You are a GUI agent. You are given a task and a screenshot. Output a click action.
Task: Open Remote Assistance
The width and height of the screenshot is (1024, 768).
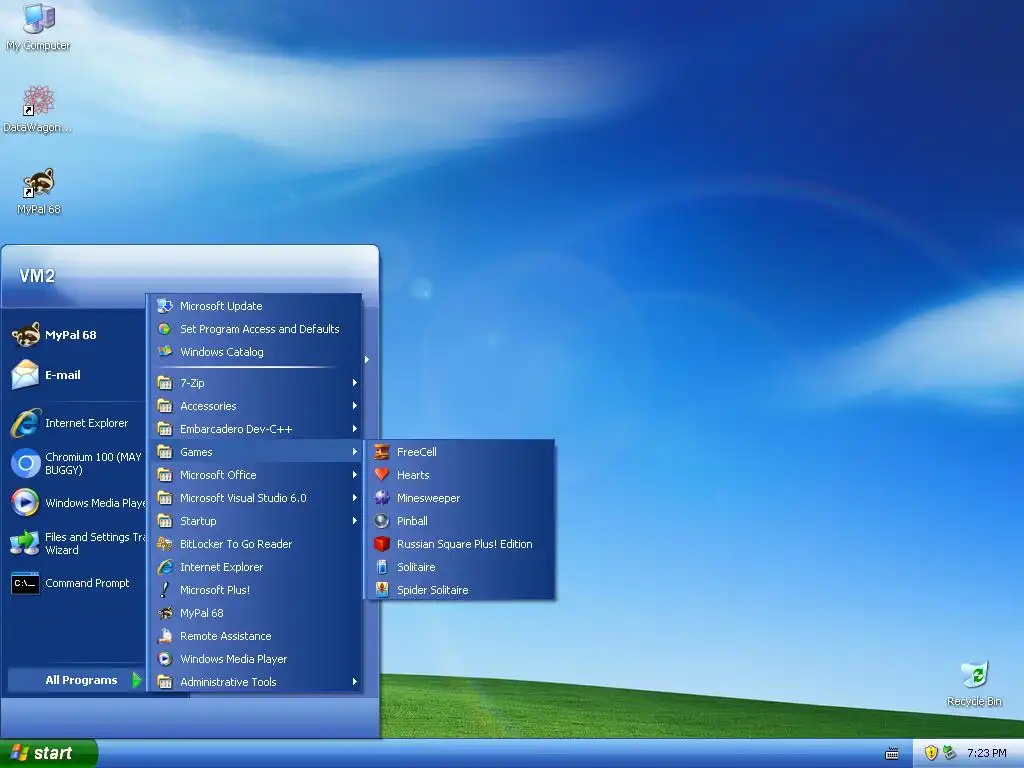pyautogui.click(x=257, y=635)
